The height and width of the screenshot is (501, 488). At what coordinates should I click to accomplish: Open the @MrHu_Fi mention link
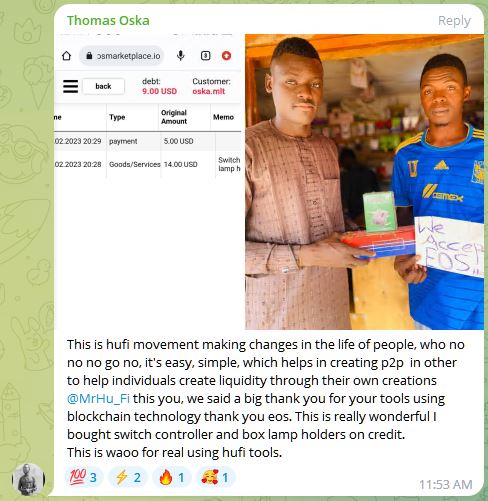click(x=98, y=399)
